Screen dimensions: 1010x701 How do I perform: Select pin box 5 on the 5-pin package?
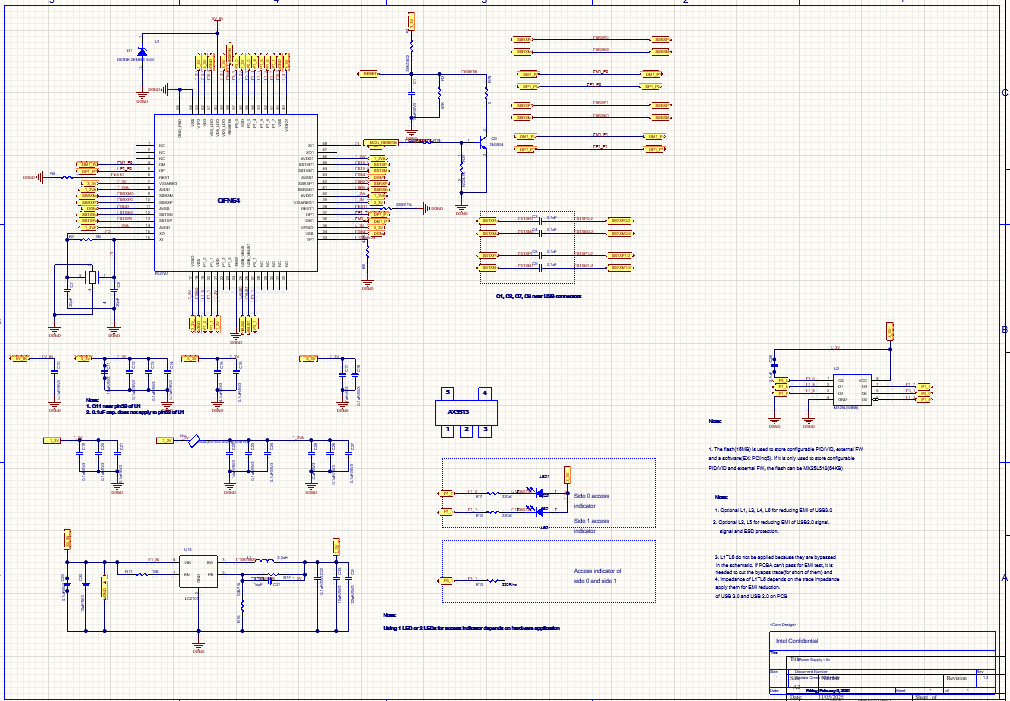(447, 394)
